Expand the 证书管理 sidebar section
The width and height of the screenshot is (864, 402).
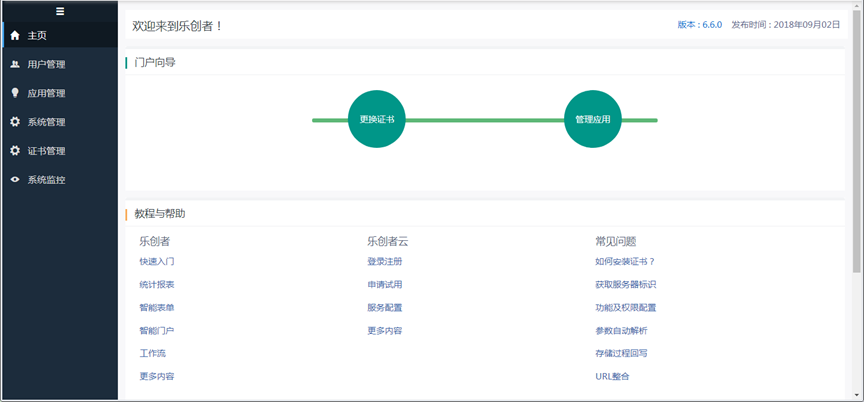pyautogui.click(x=46, y=151)
